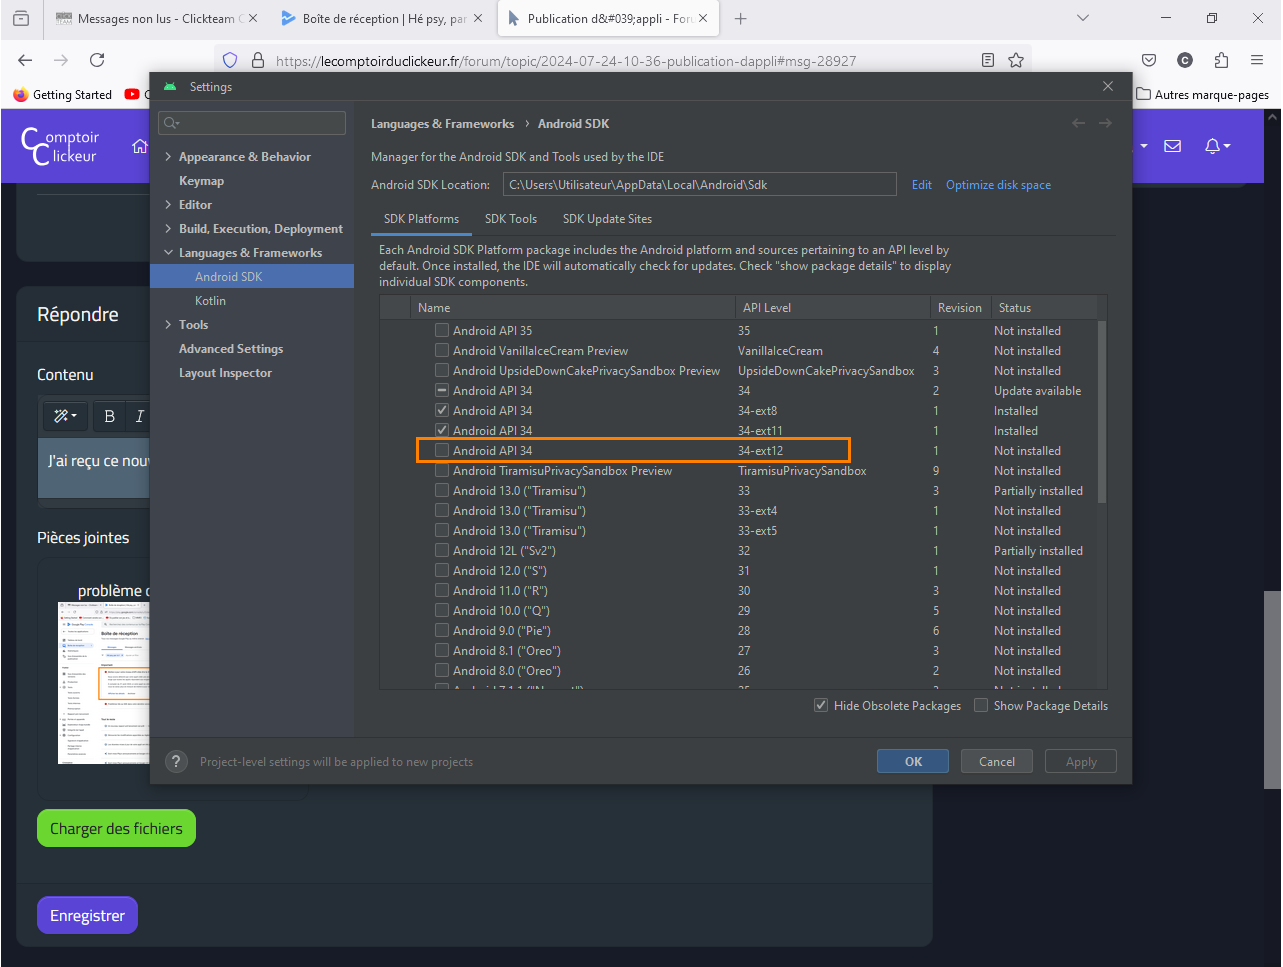1283x967 pixels.
Task: Enable the Show Package Details checkbox
Action: pos(981,706)
